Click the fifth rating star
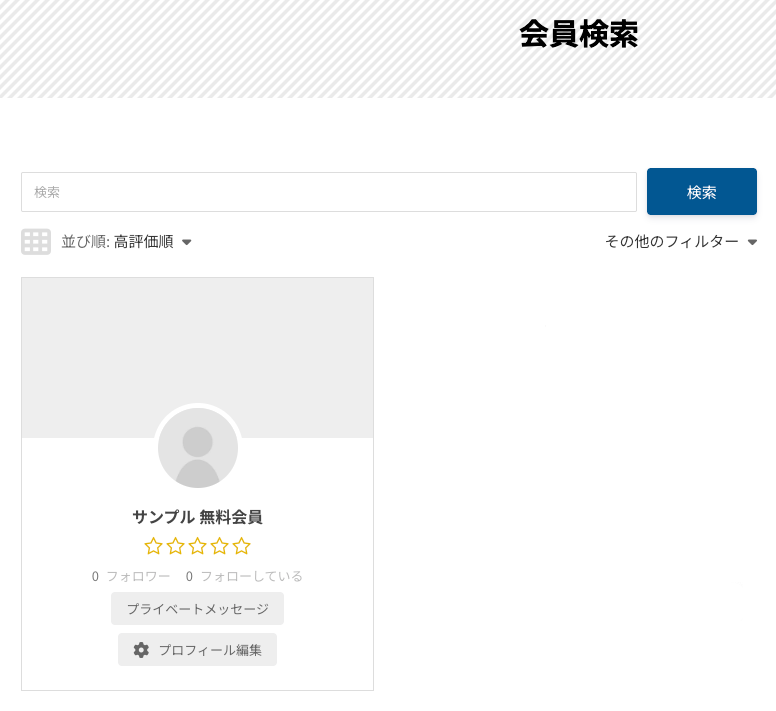This screenshot has width=776, height=711. tap(241, 546)
